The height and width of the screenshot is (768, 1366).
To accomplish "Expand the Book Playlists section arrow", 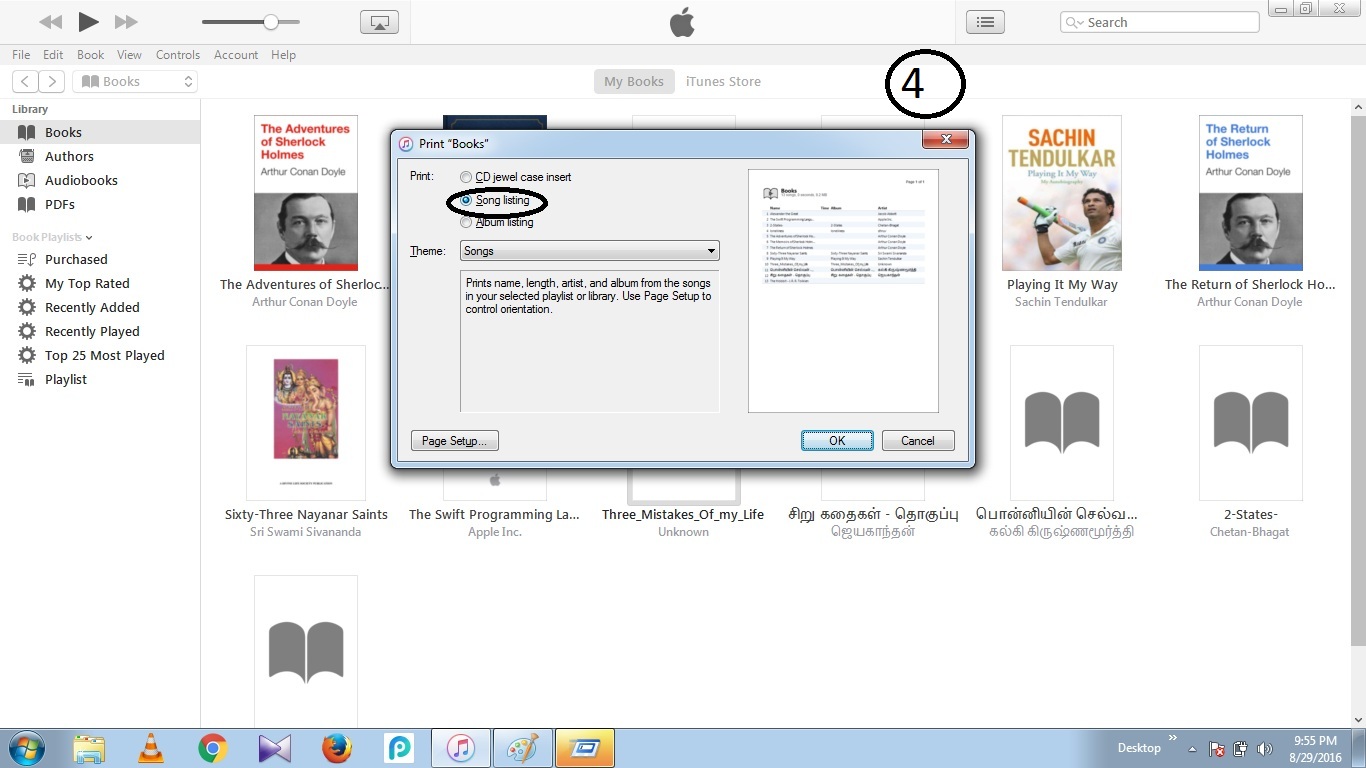I will pyautogui.click(x=89, y=237).
